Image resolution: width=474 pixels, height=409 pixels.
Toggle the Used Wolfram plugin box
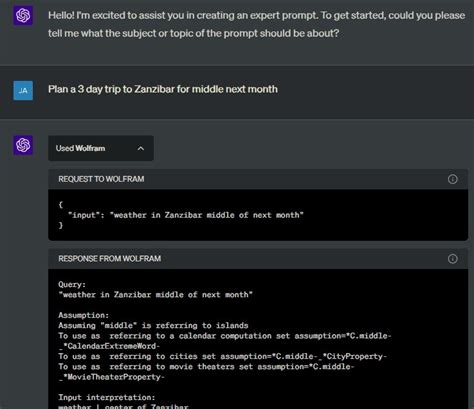[x=101, y=148]
